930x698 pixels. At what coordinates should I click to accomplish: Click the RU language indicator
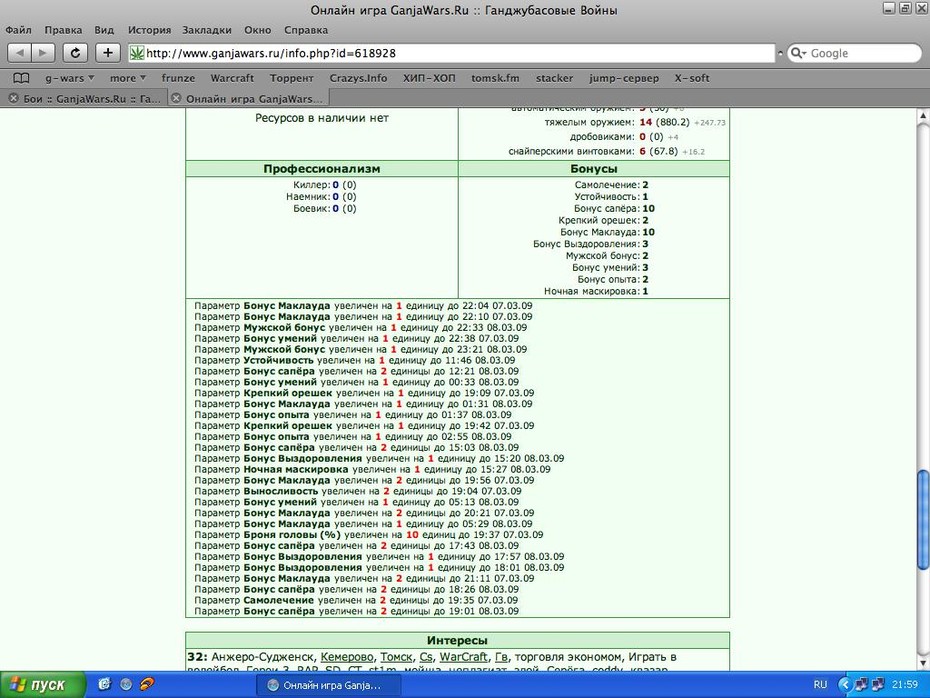820,684
